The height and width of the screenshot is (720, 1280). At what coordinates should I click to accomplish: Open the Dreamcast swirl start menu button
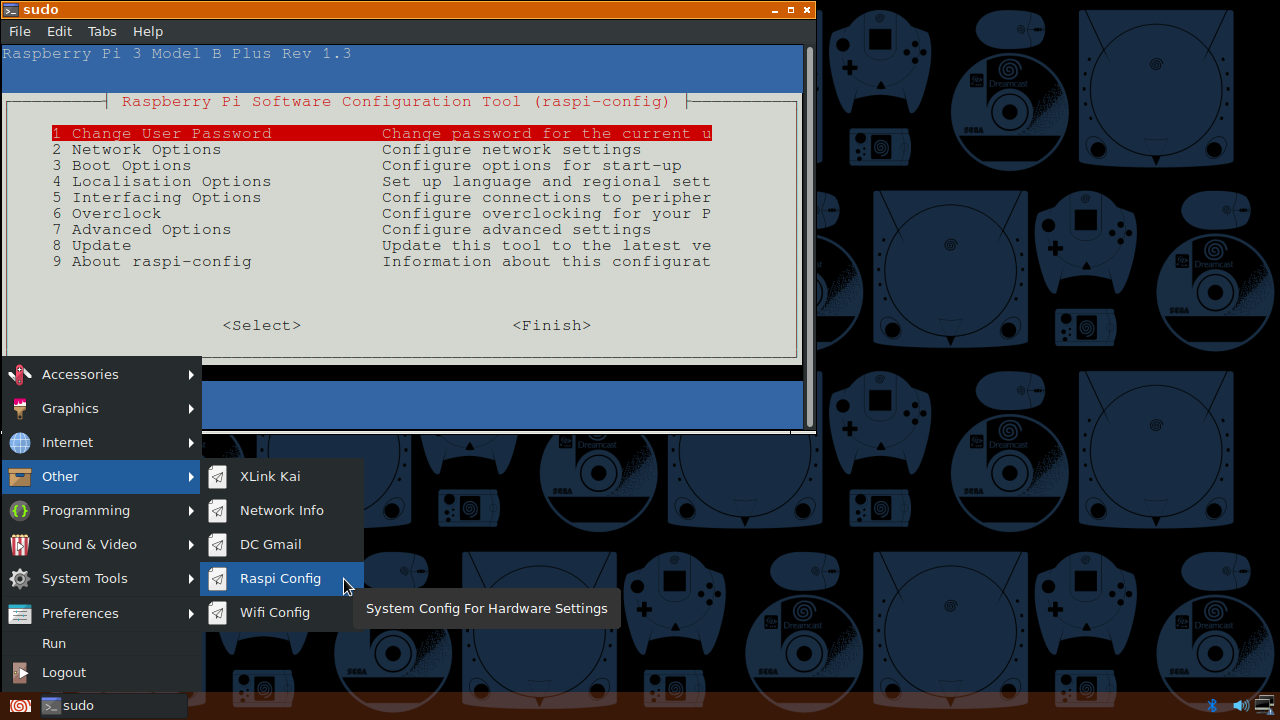click(x=20, y=706)
